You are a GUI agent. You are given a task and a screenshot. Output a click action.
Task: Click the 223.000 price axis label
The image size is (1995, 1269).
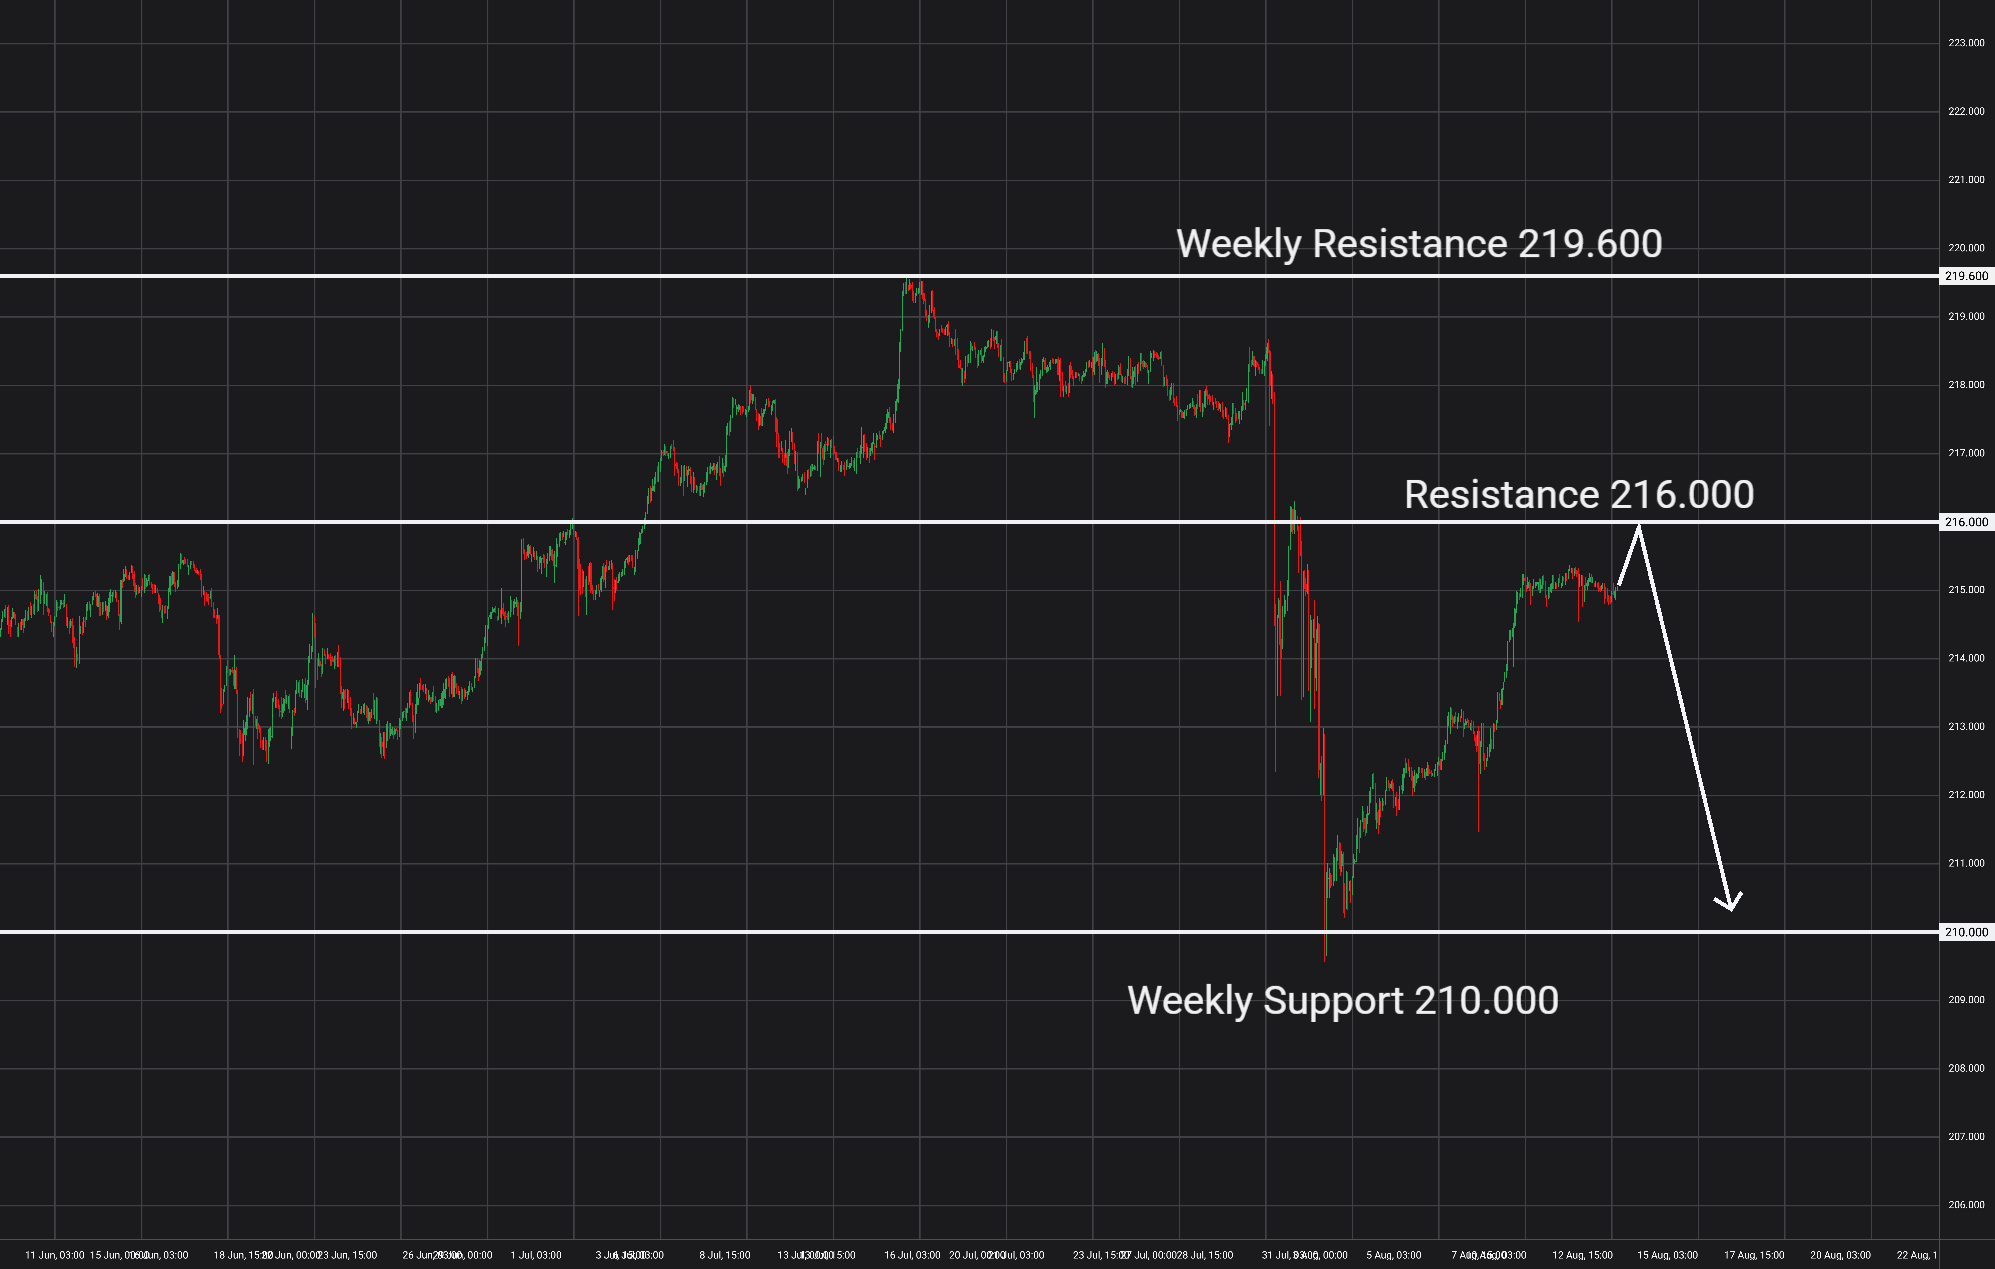pyautogui.click(x=1966, y=43)
